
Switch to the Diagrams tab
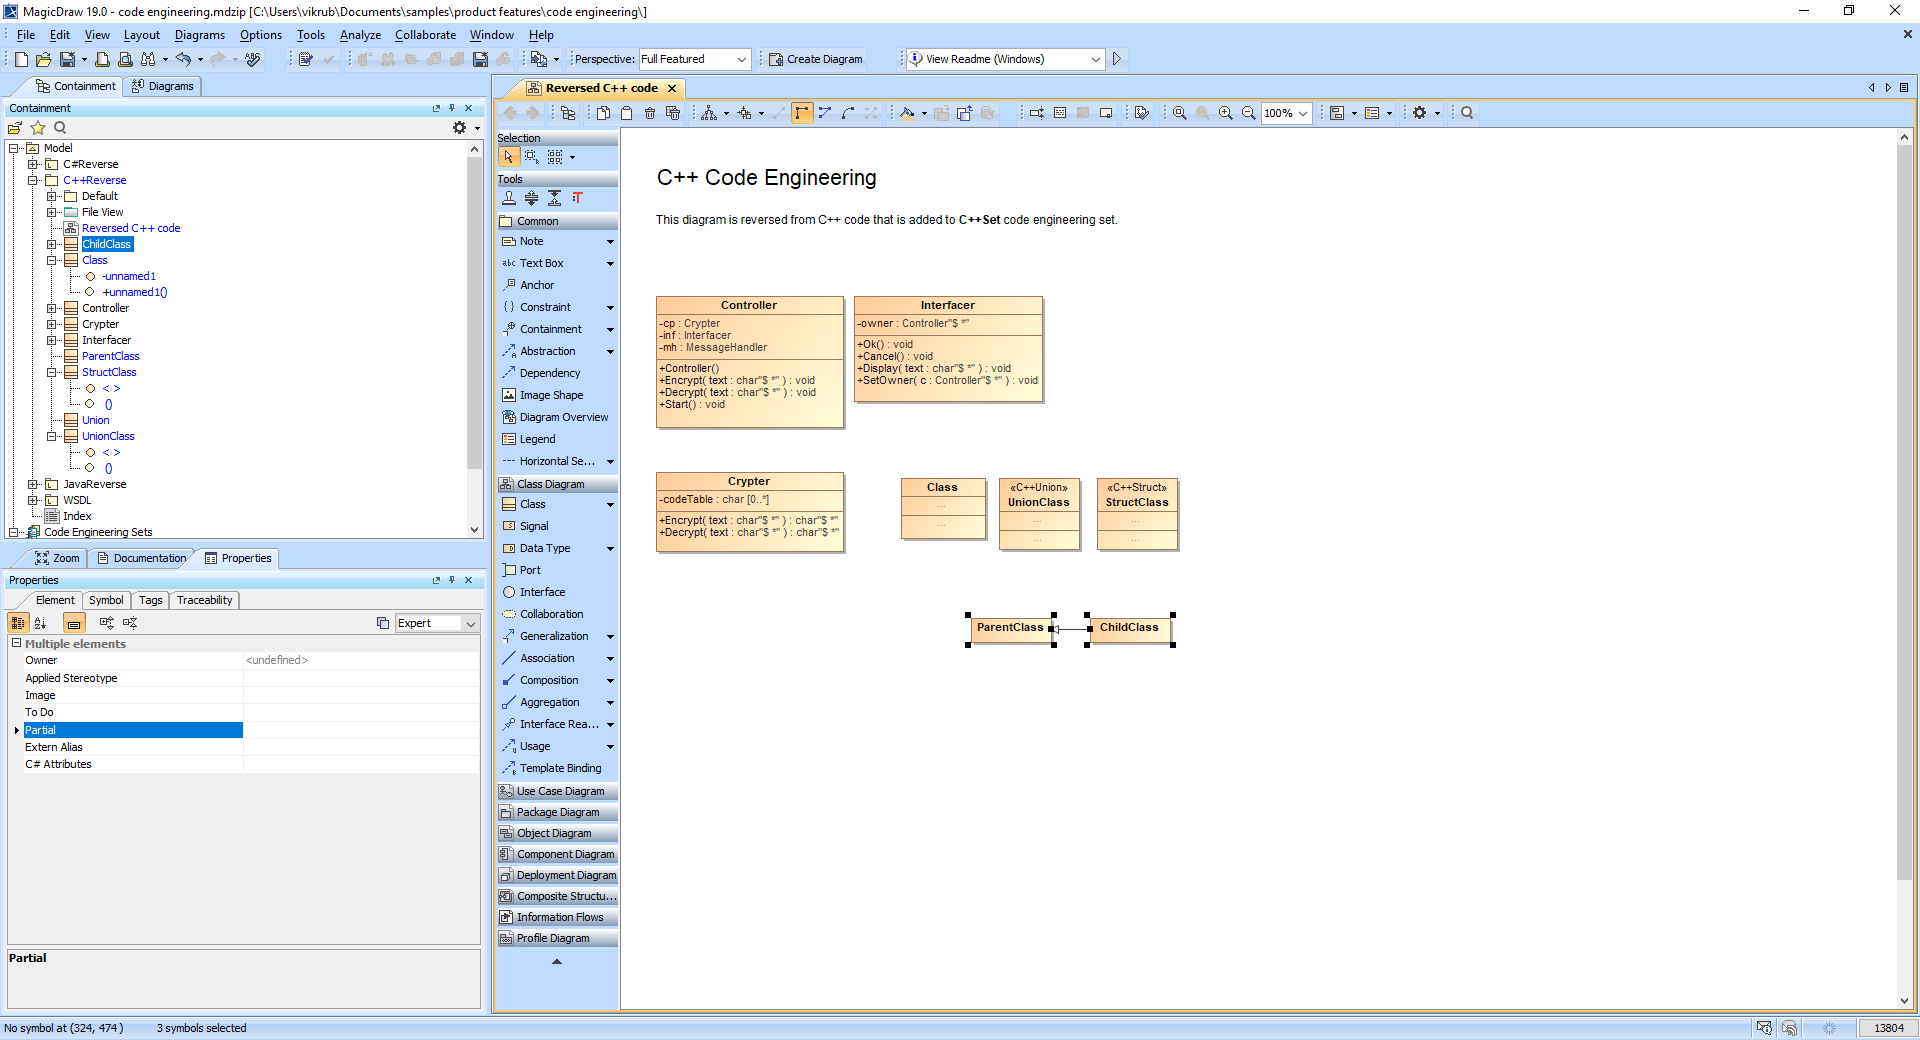pos(162,87)
